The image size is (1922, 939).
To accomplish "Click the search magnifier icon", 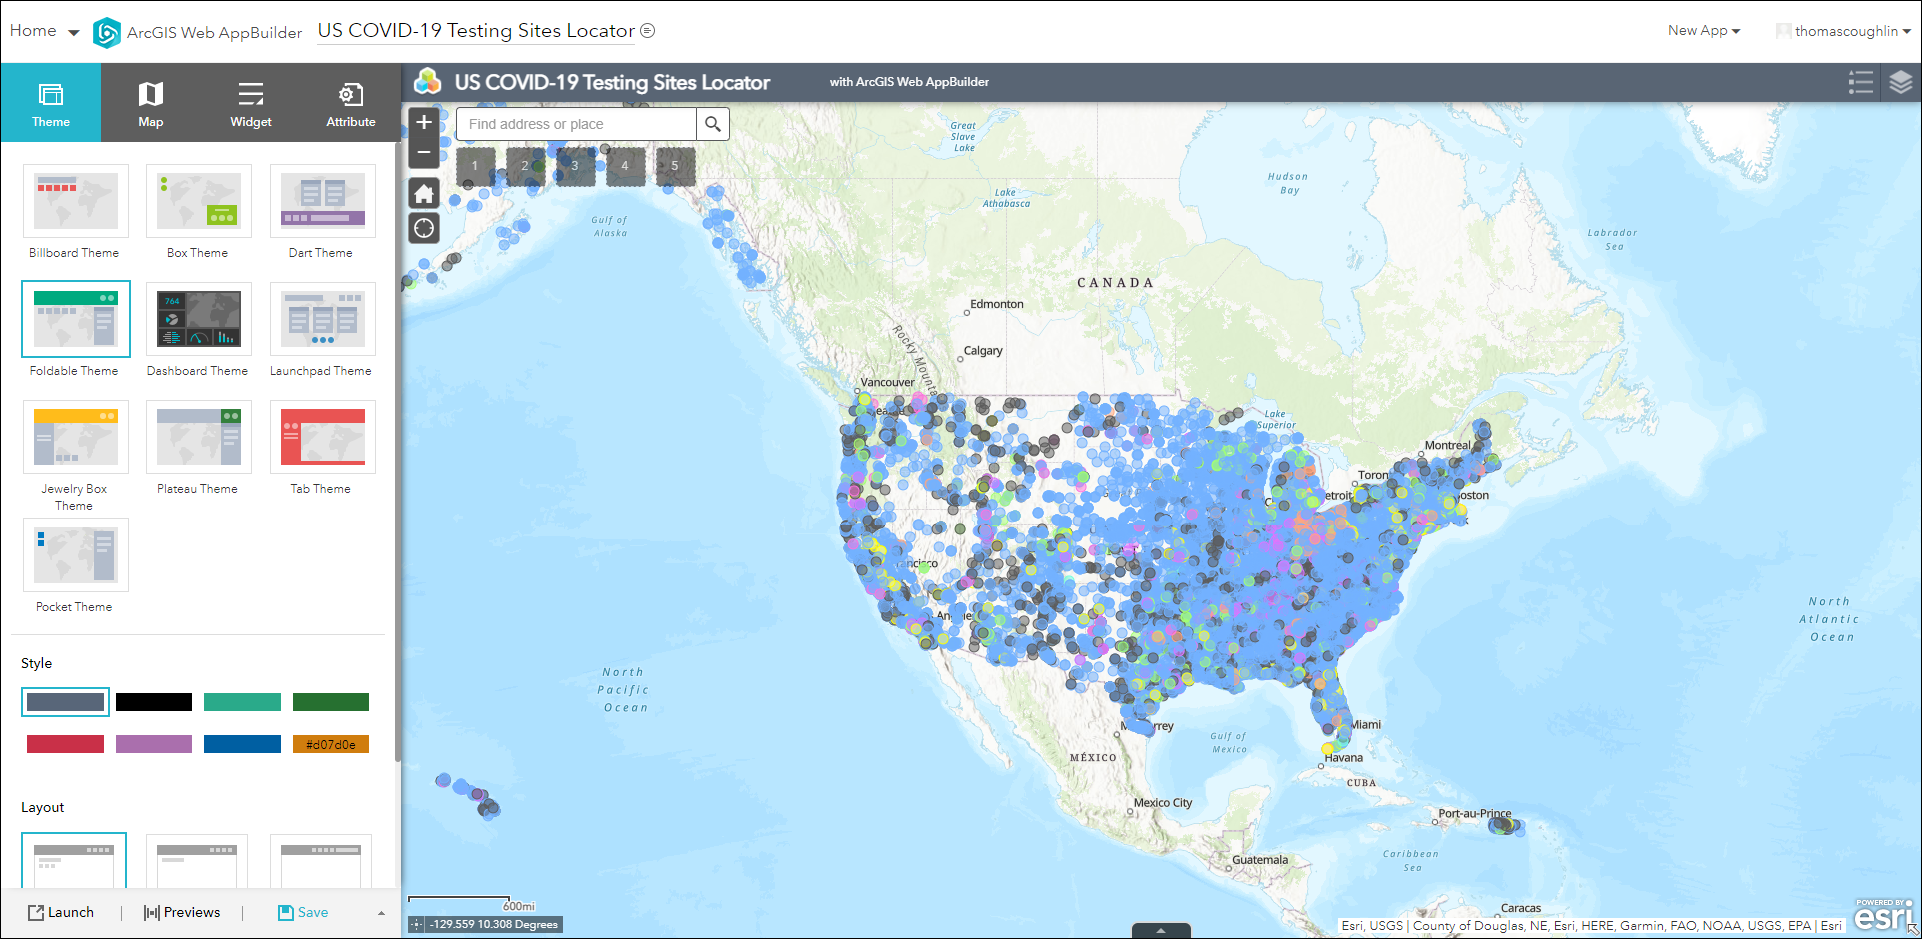I will click(x=713, y=124).
